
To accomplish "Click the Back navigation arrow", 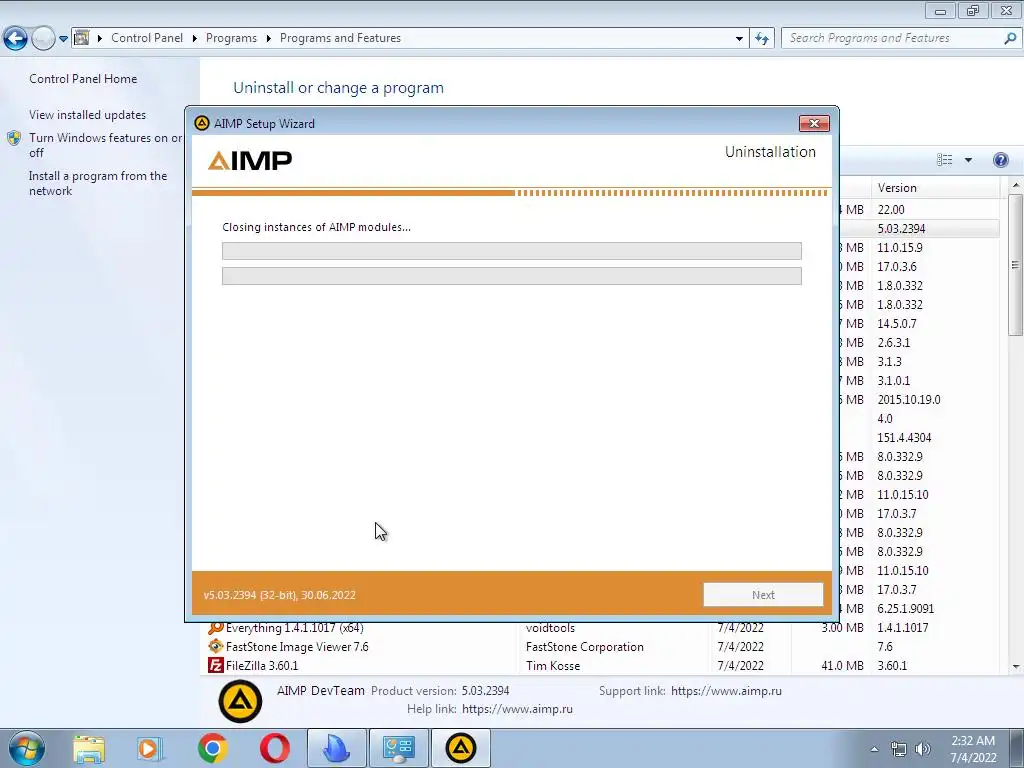I will point(16,39).
